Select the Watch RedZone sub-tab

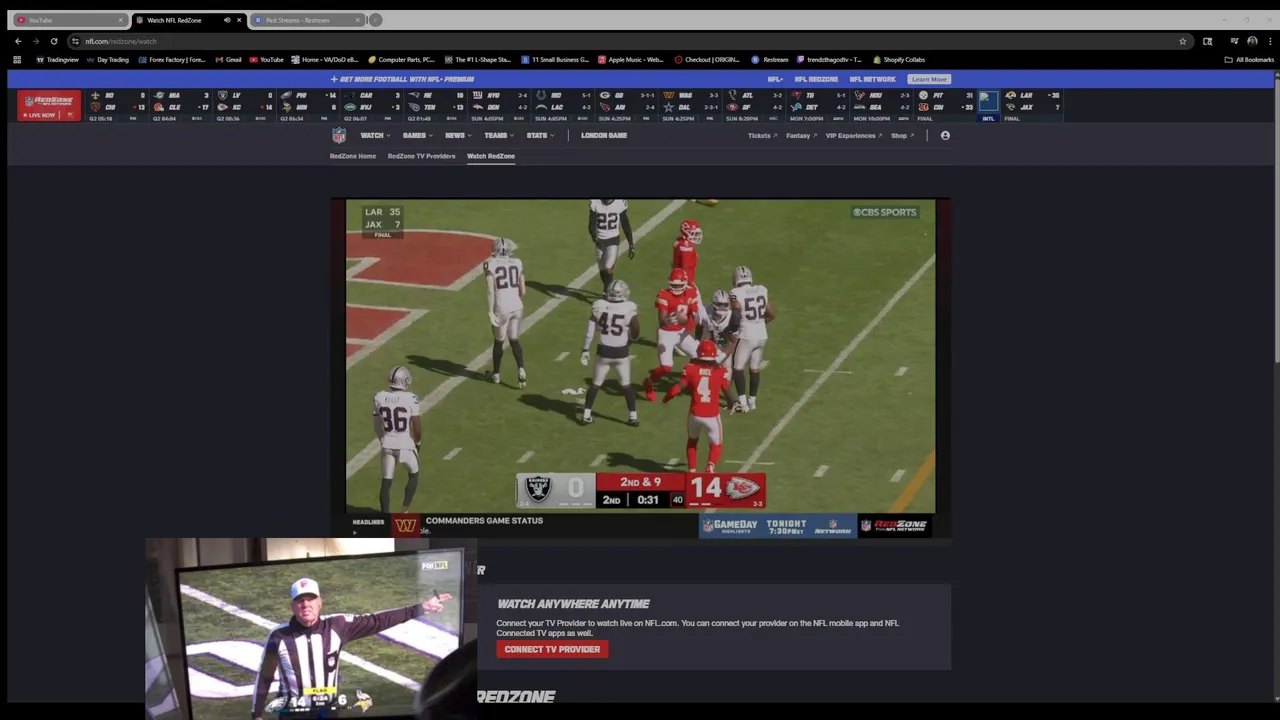(x=491, y=156)
